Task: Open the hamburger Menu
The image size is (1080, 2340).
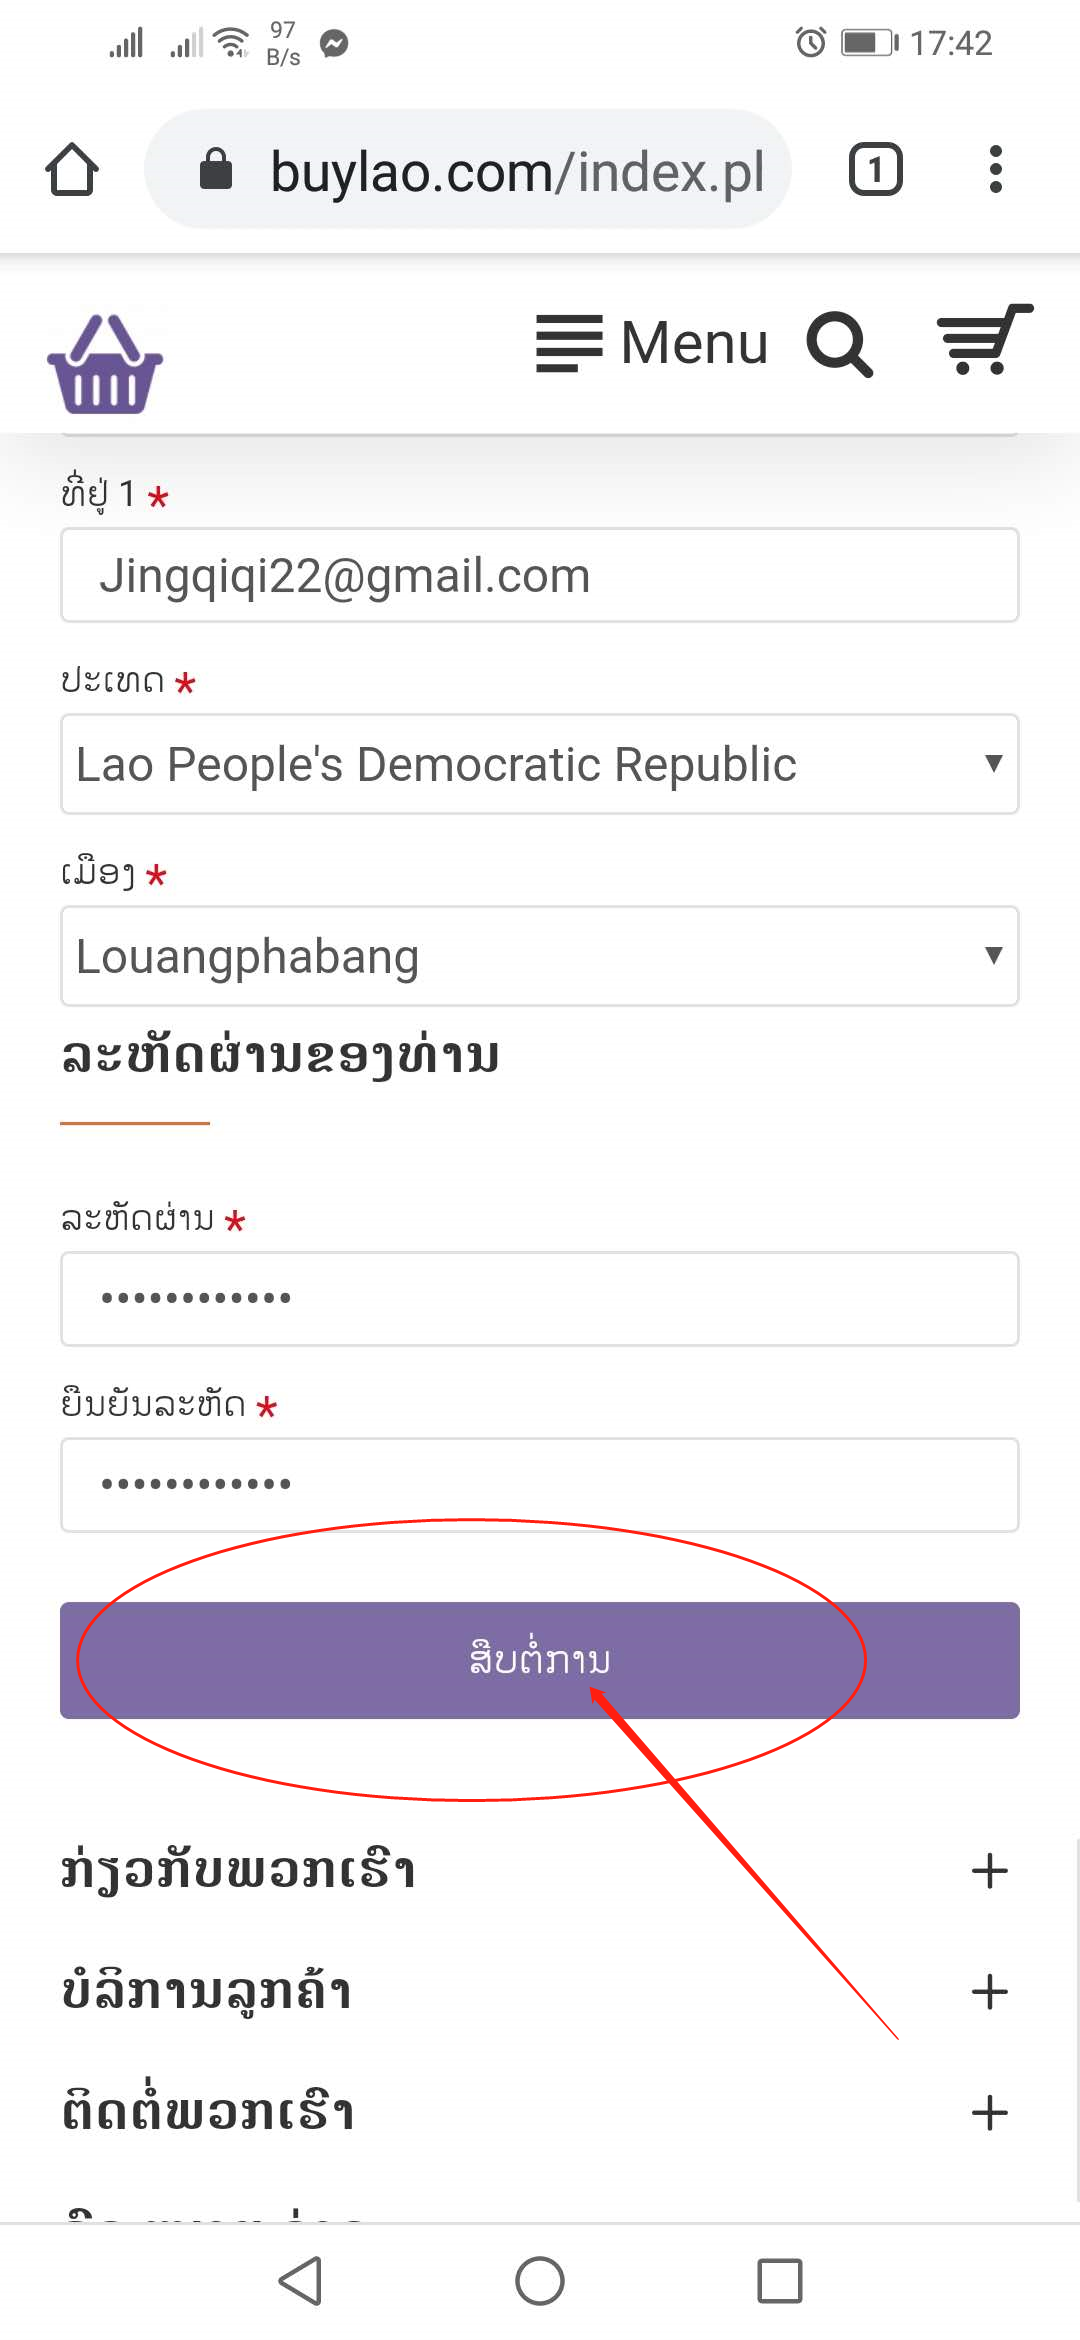Action: (x=652, y=343)
